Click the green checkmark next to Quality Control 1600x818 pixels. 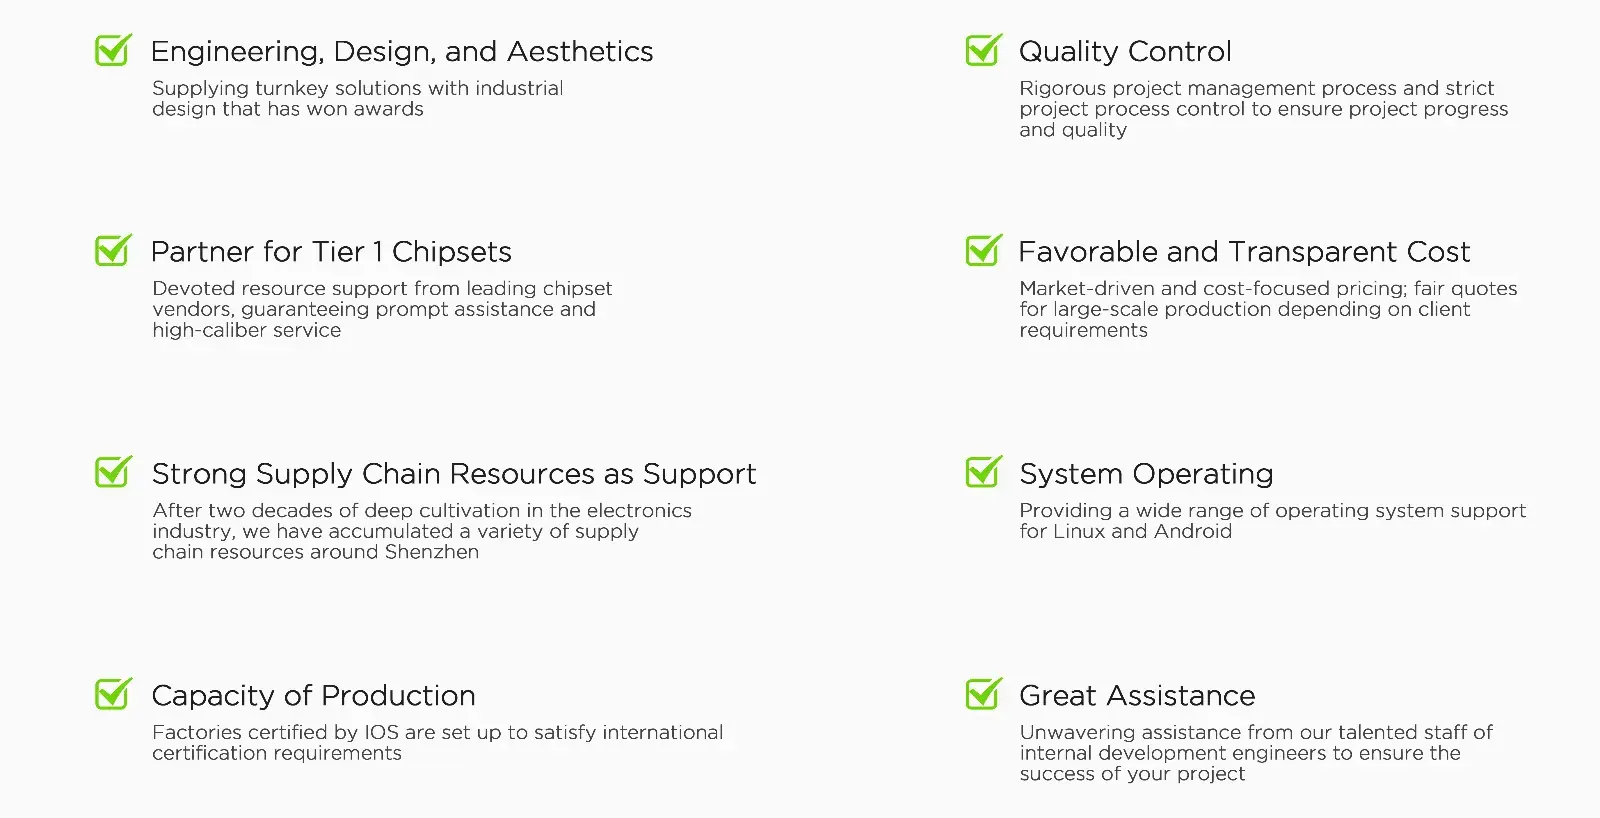pyautogui.click(x=983, y=50)
